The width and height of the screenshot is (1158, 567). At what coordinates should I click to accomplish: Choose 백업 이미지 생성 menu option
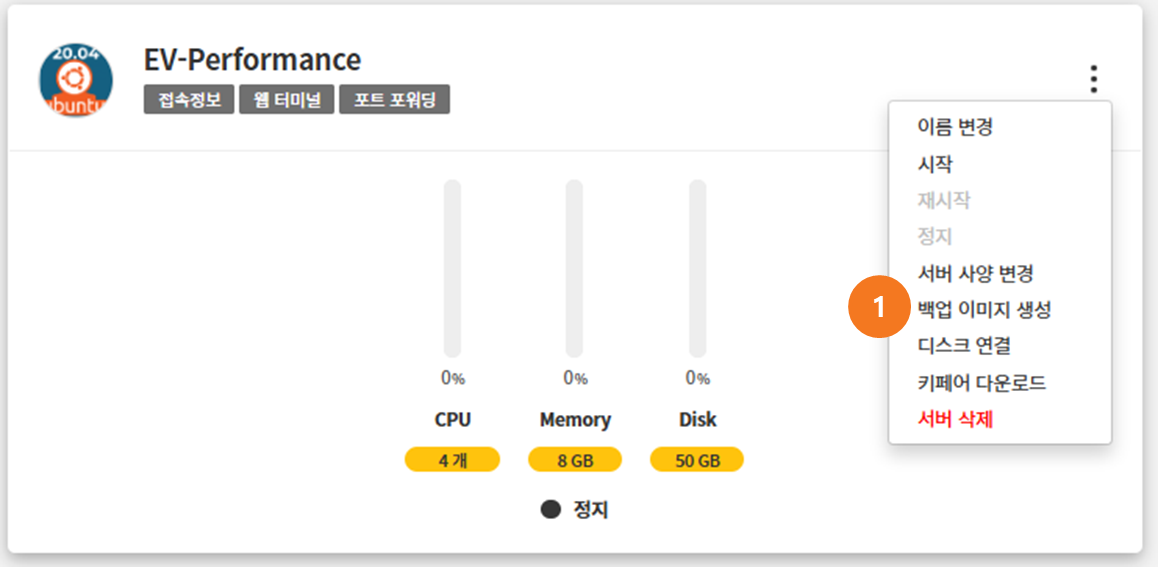point(984,310)
